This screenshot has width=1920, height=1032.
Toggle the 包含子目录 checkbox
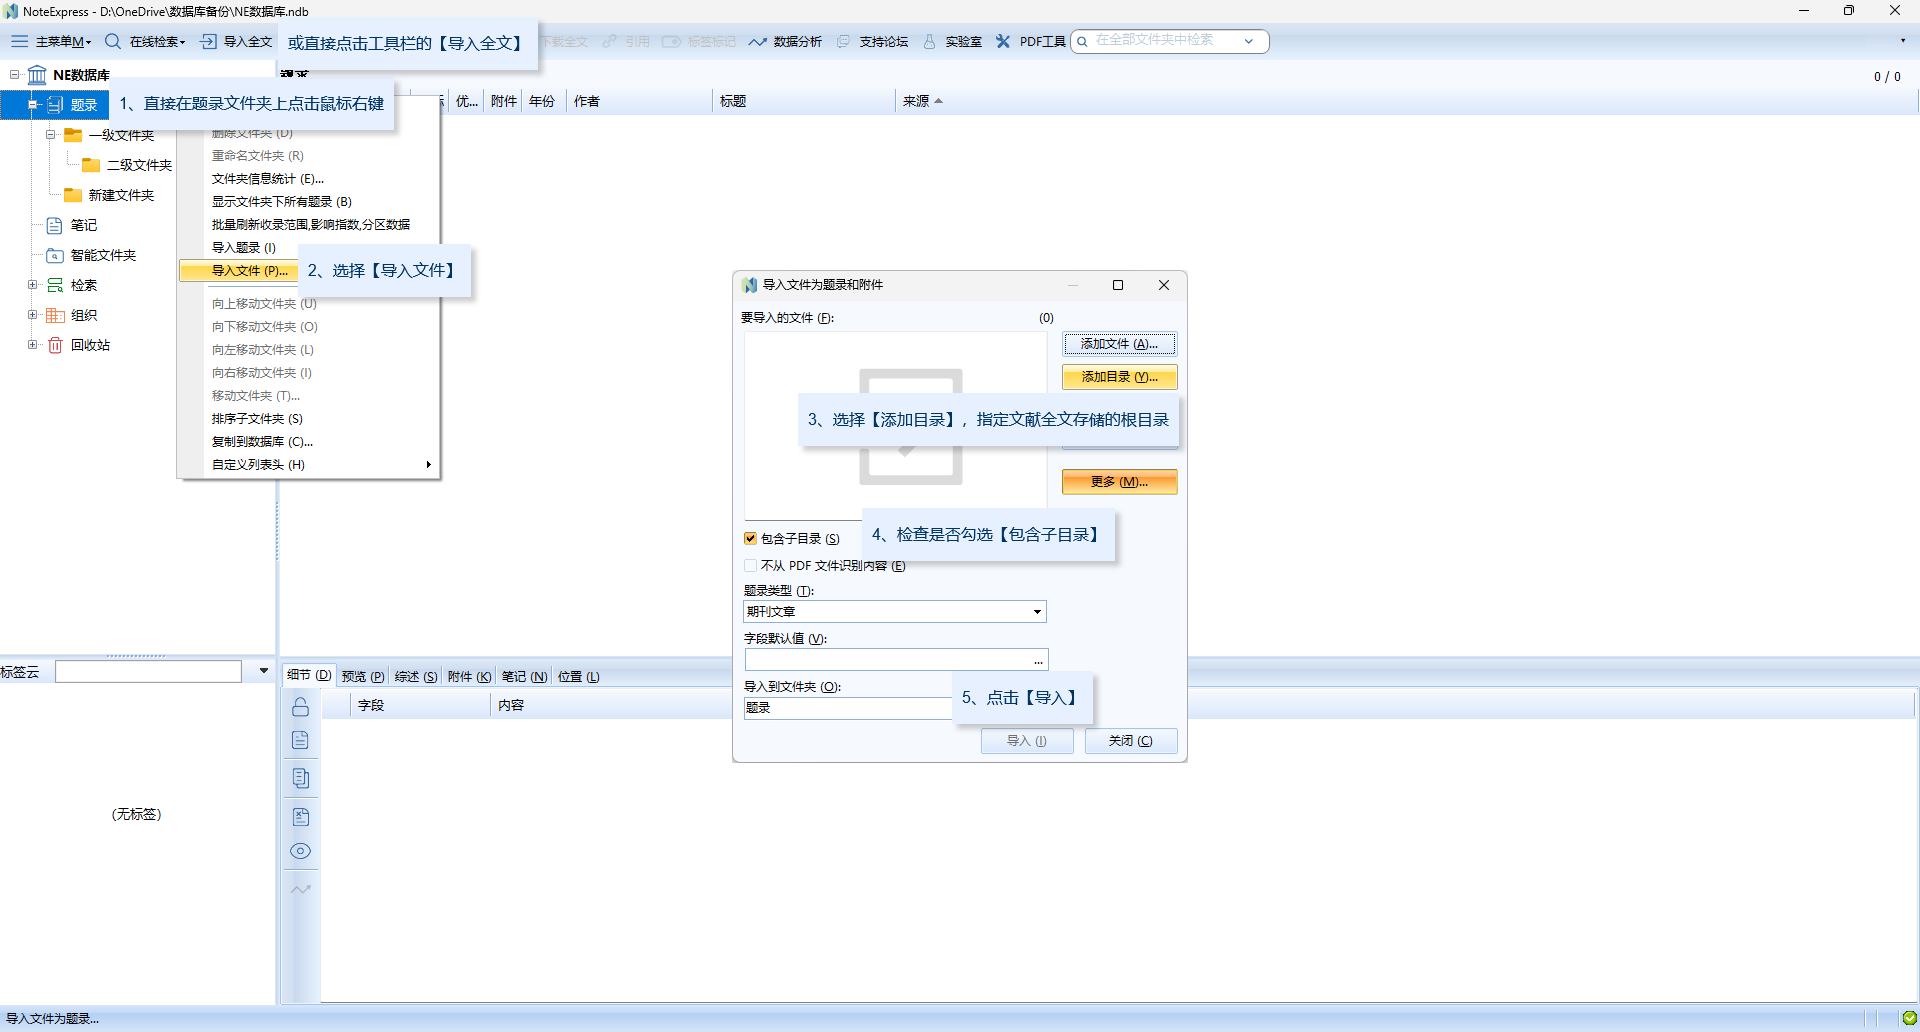(750, 538)
